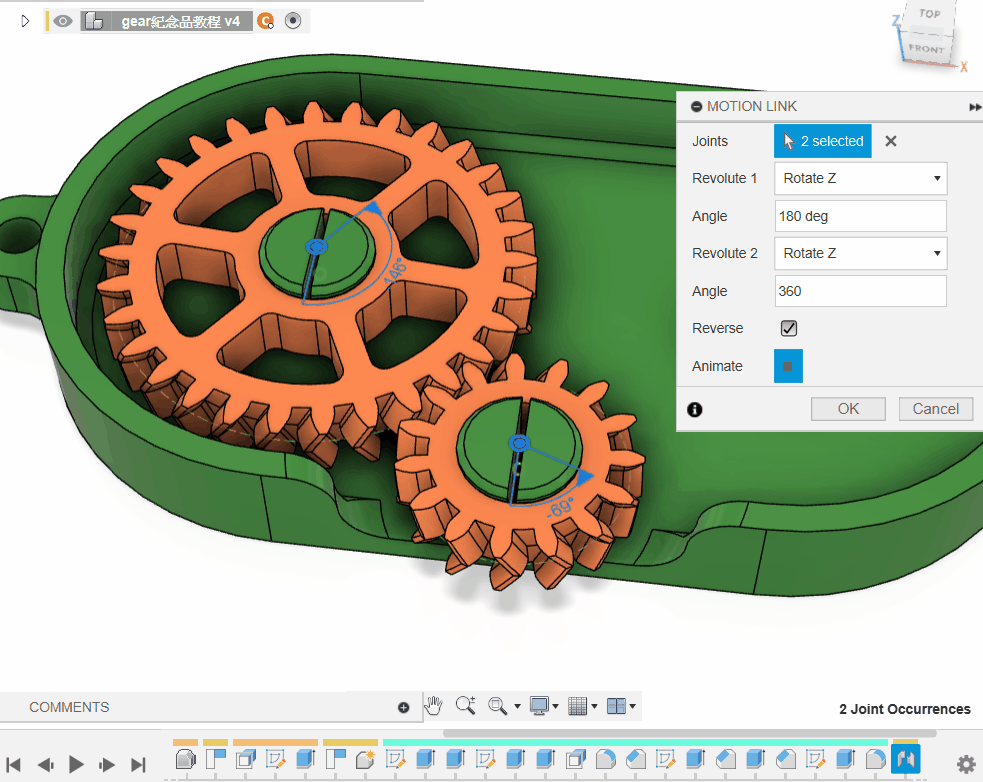
Task: Clear the joints selection with X
Action: coord(891,141)
